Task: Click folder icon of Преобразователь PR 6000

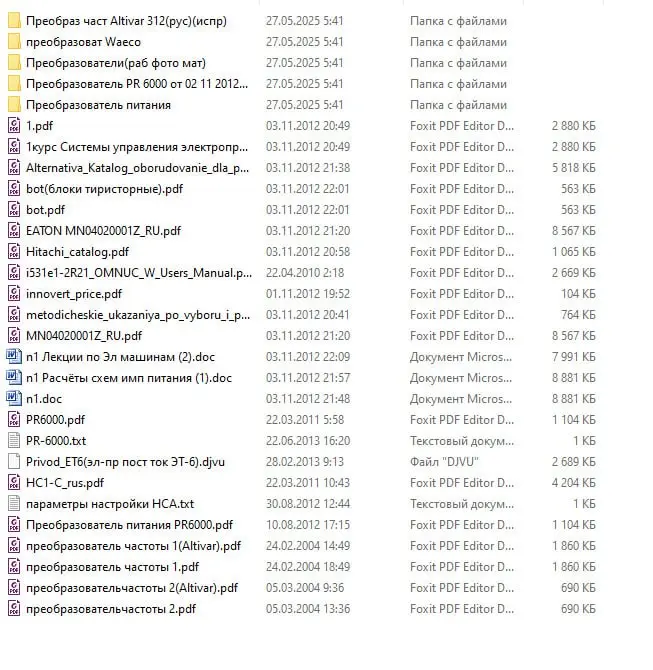Action: (x=14, y=83)
